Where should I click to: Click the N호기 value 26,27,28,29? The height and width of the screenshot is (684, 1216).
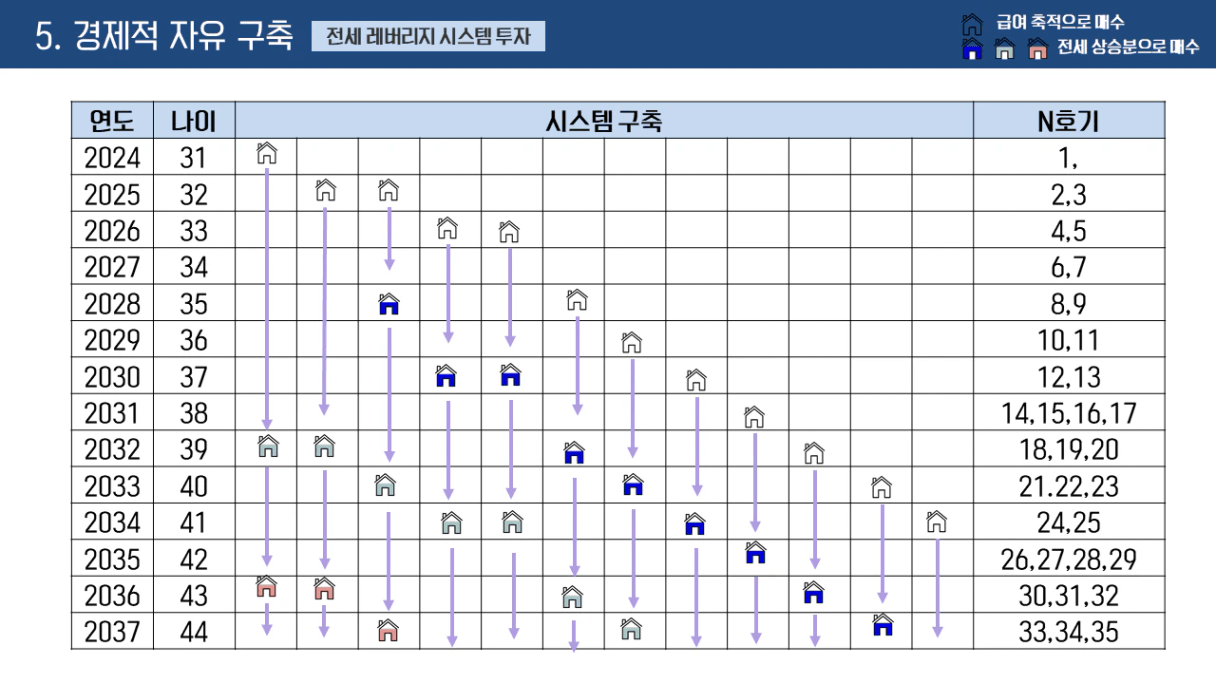pos(1069,559)
